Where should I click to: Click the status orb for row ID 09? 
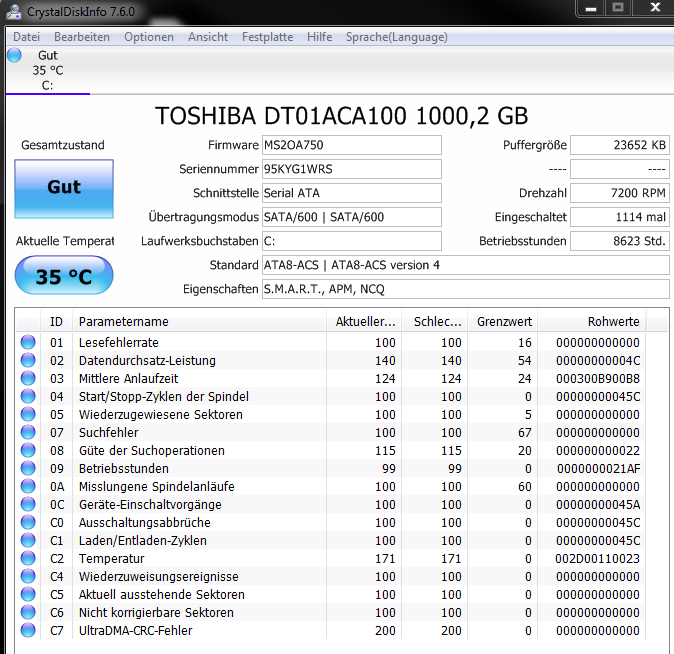[28, 468]
